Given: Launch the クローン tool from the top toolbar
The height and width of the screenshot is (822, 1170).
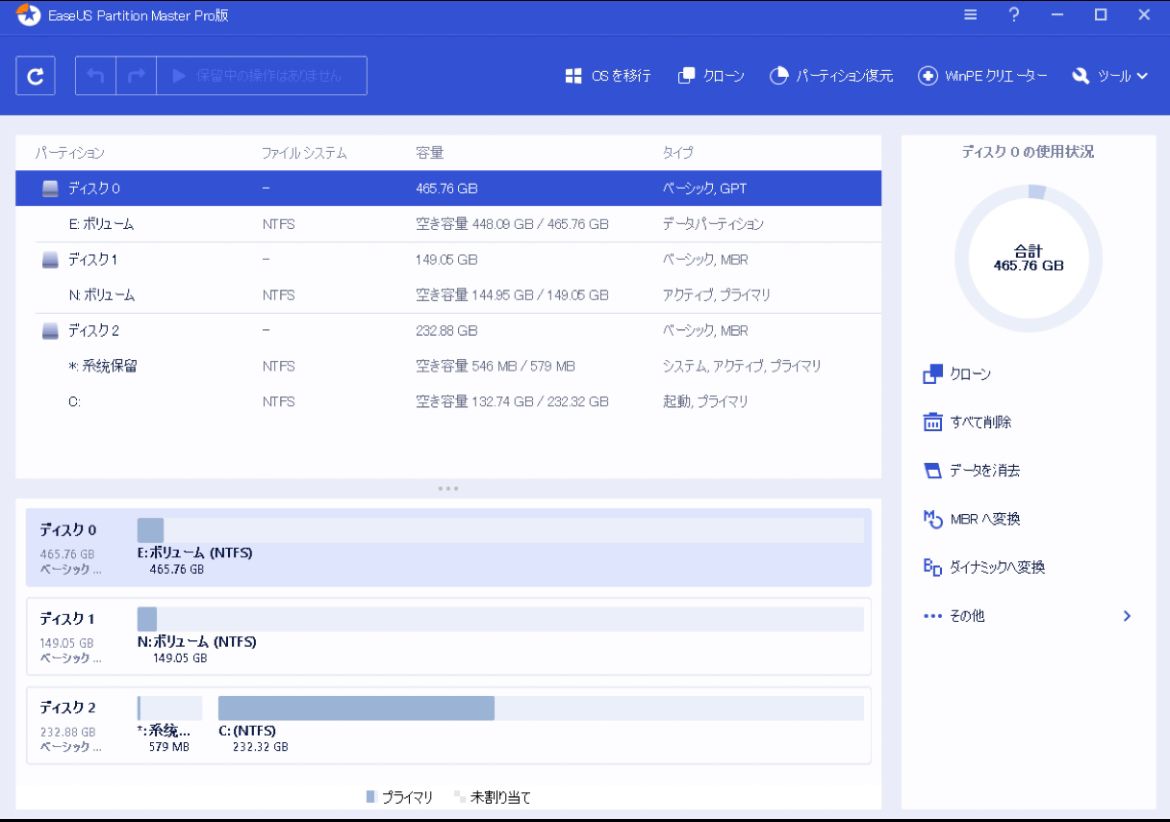Looking at the screenshot, I should pyautogui.click(x=713, y=75).
